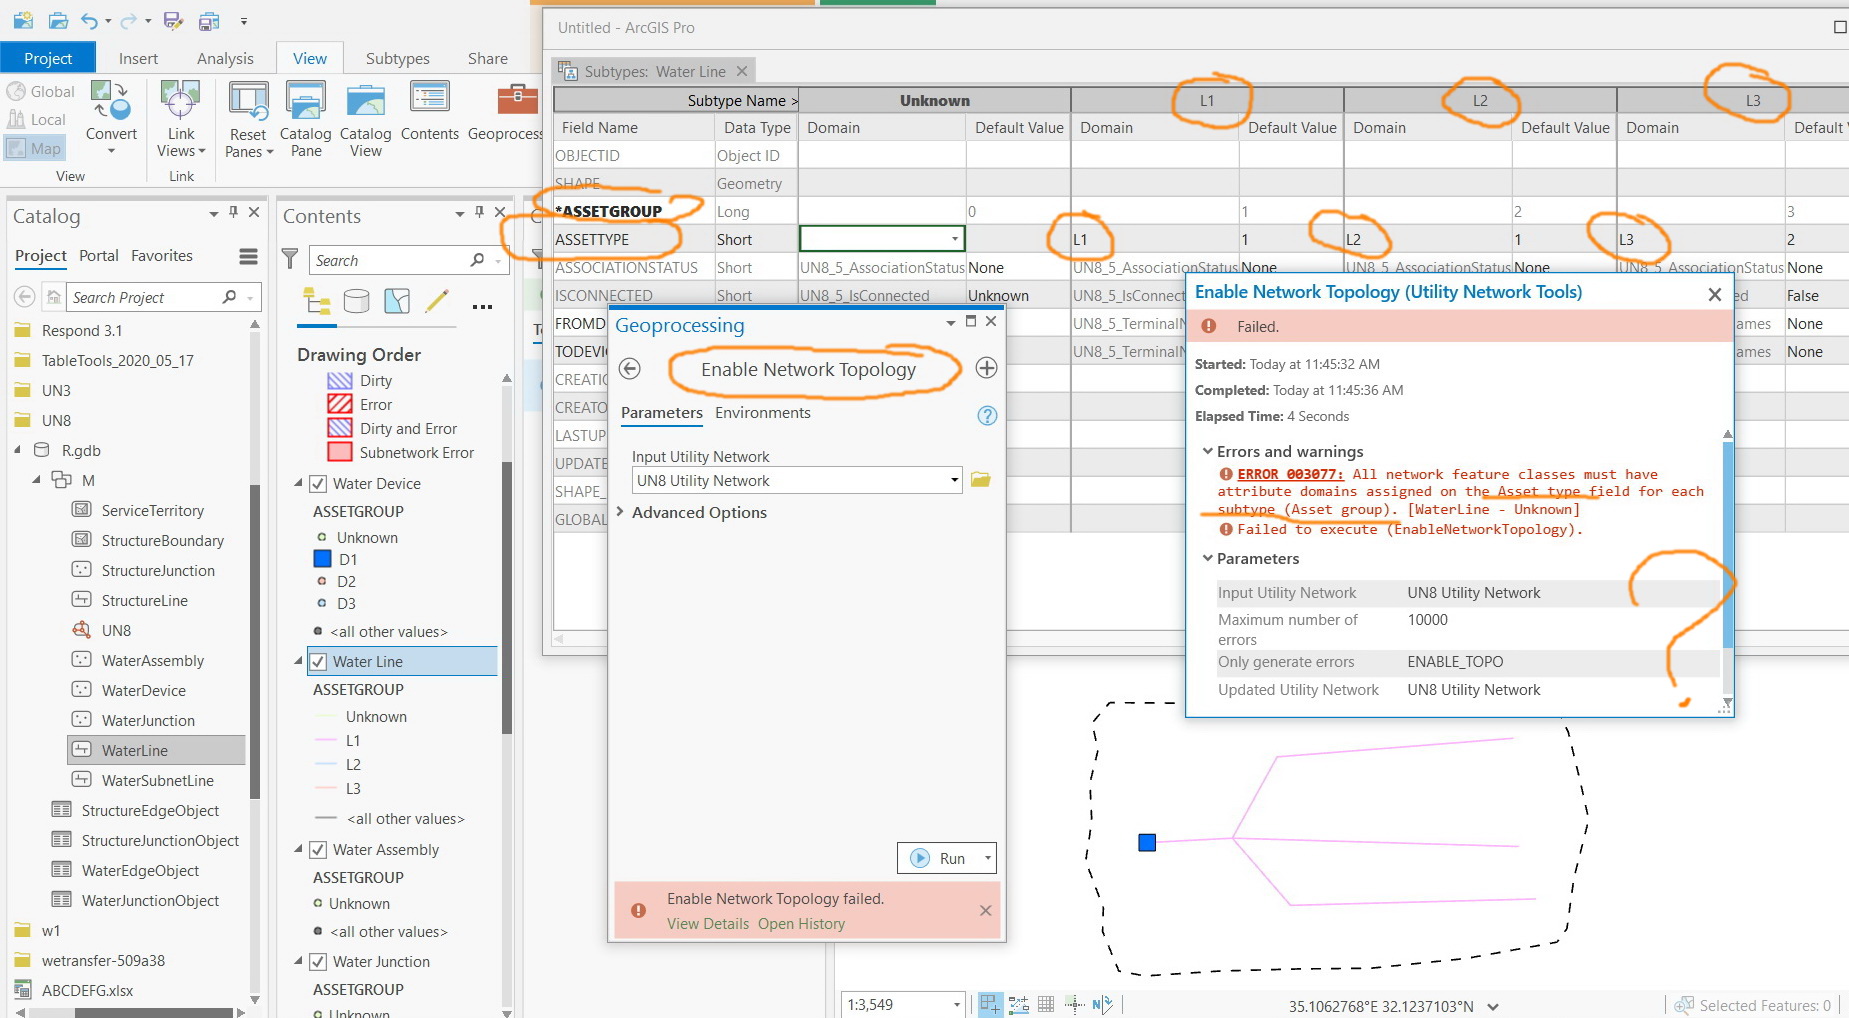Screen dimensions: 1849x1018
Task: Click the Open History link
Action: (x=801, y=924)
